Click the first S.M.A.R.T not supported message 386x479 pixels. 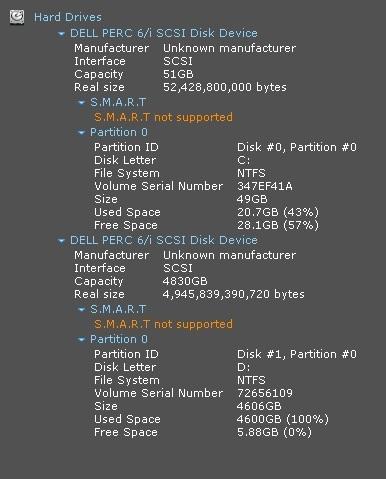click(163, 117)
